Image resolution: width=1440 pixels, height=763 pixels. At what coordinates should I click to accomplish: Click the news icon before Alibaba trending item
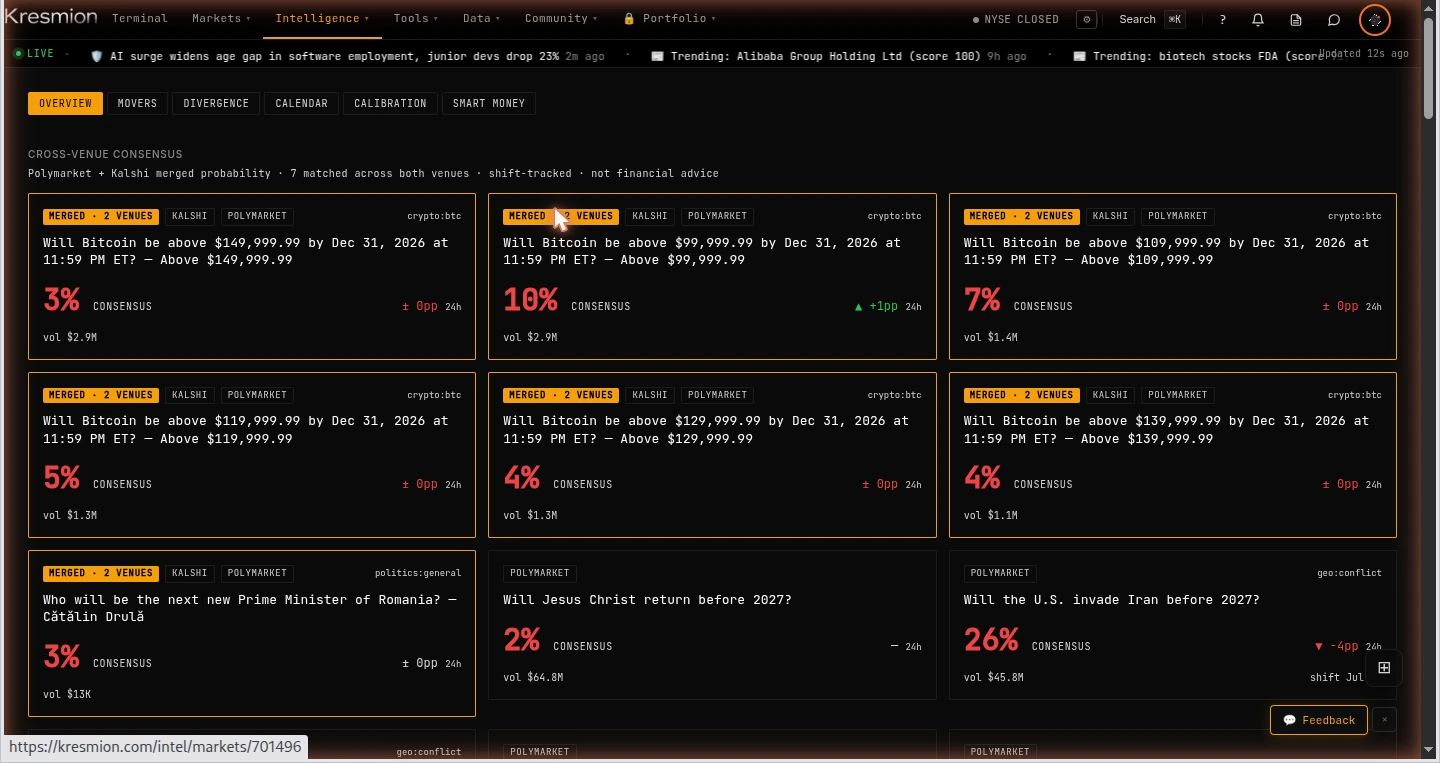coord(657,56)
